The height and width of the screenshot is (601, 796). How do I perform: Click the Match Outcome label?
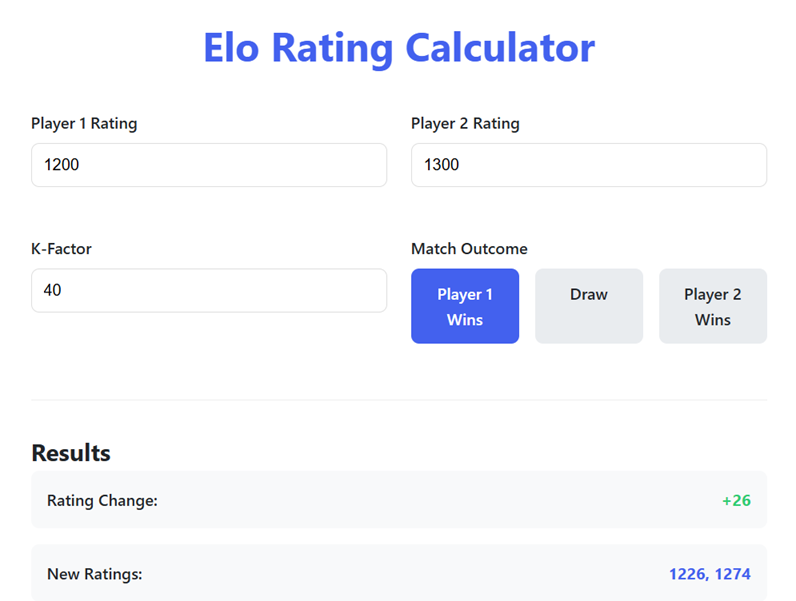click(469, 249)
